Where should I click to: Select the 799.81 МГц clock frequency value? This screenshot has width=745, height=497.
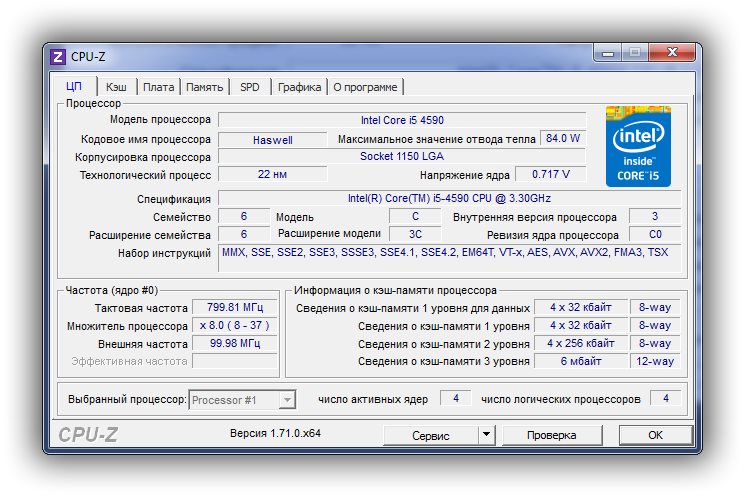point(235,307)
